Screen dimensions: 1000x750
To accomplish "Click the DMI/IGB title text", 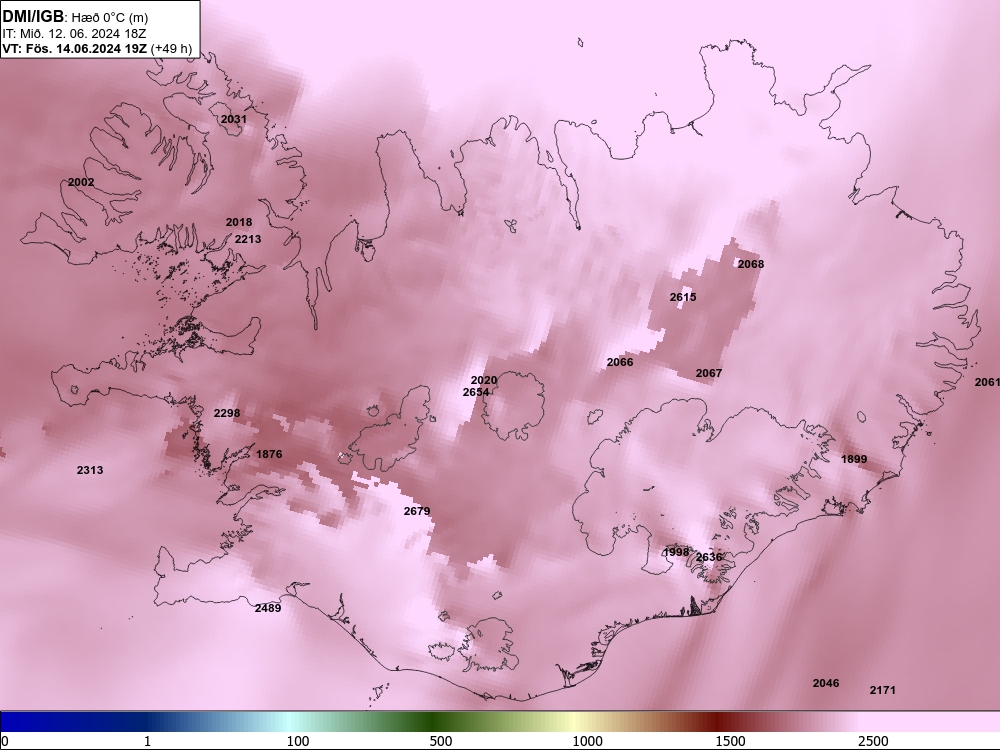I will (x=33, y=16).
